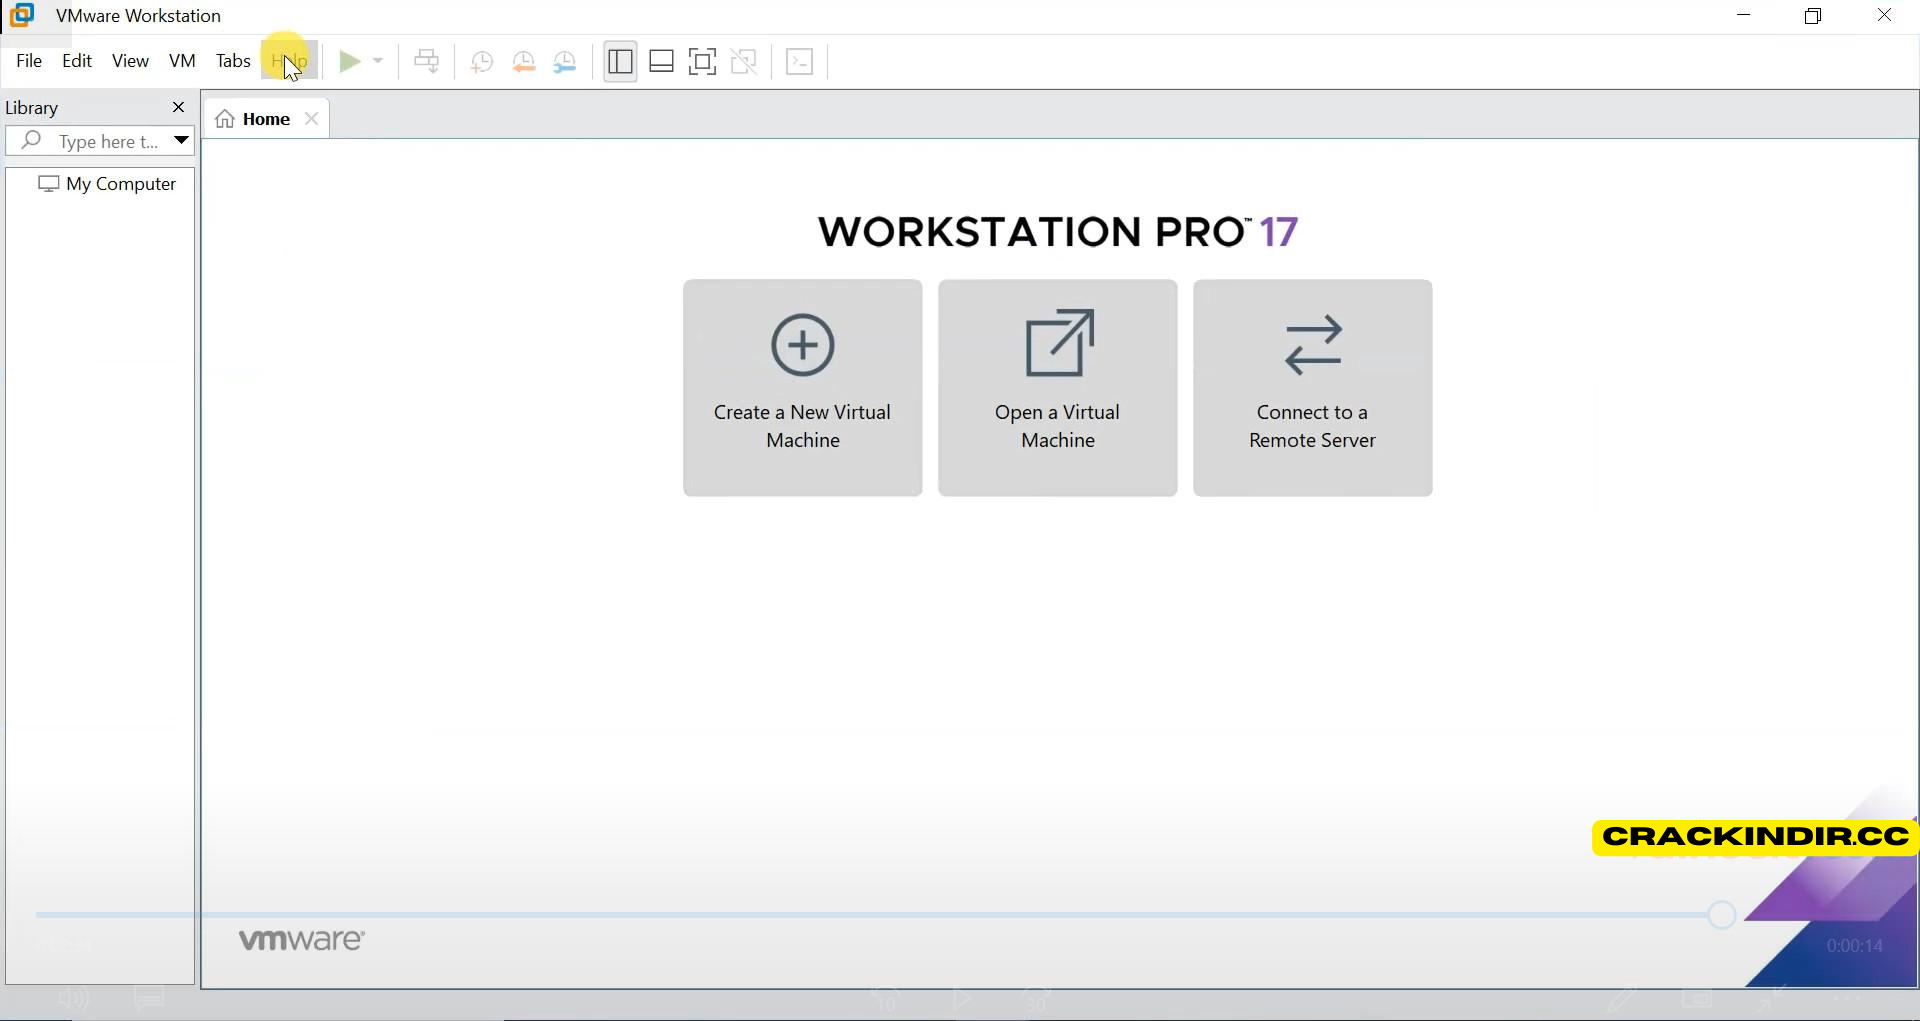Toggle the thumbnail bar view icon
Screen dimensions: 1920x1021
tap(661, 62)
